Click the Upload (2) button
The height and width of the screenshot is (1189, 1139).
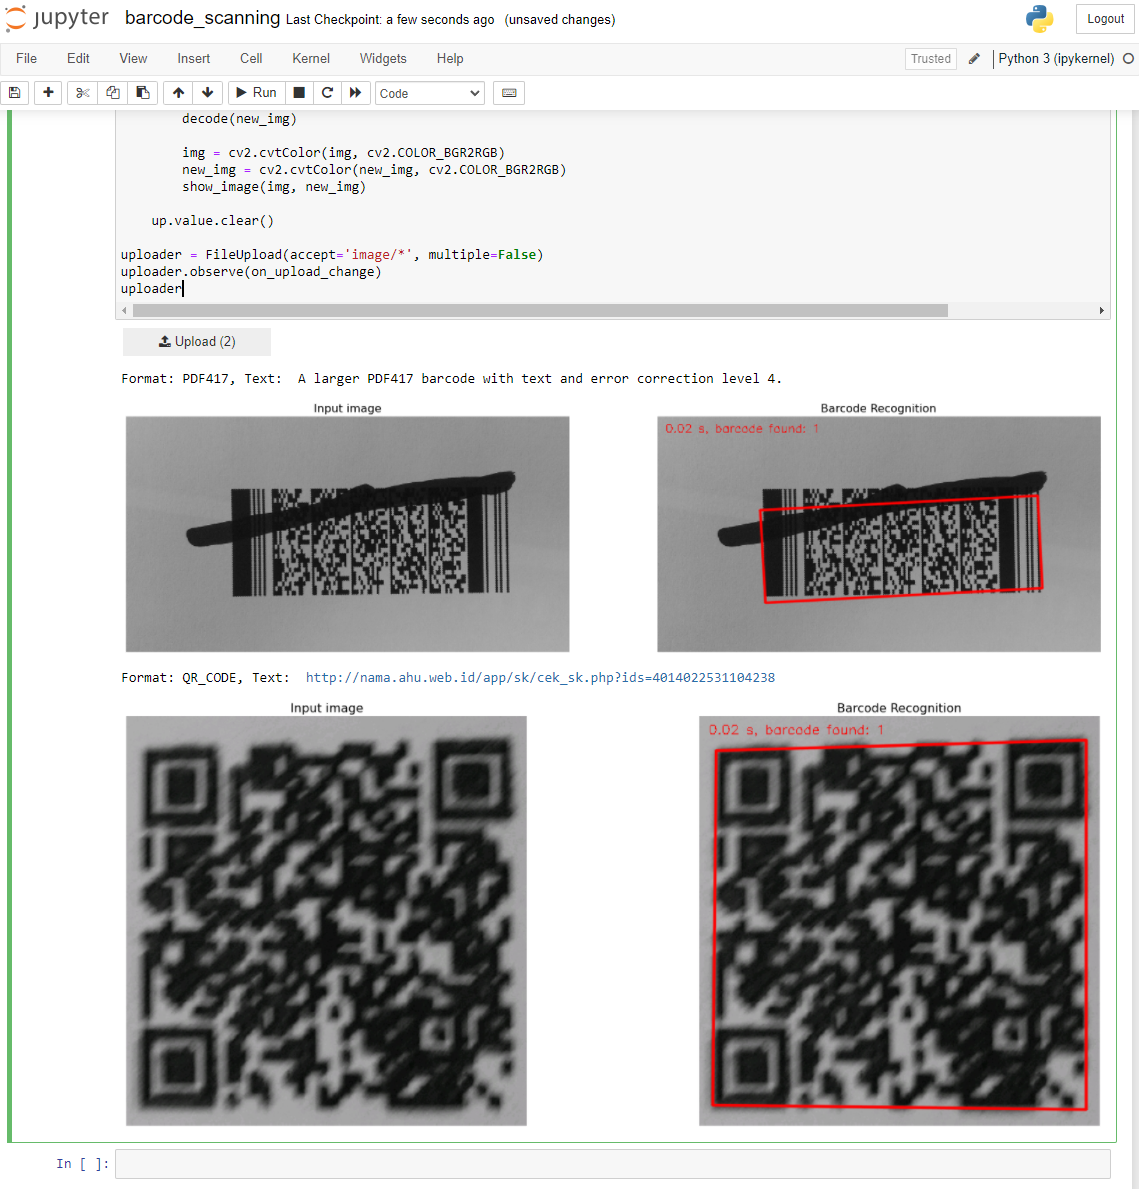(x=196, y=341)
